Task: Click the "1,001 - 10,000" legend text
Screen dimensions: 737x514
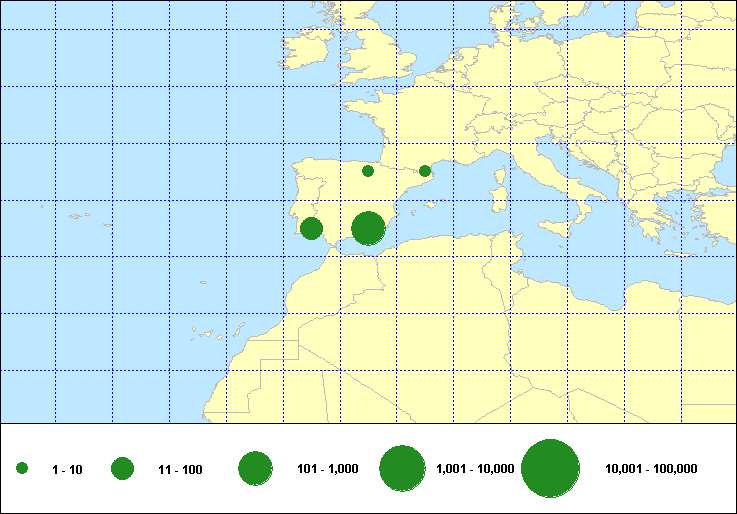Action: 476,469
